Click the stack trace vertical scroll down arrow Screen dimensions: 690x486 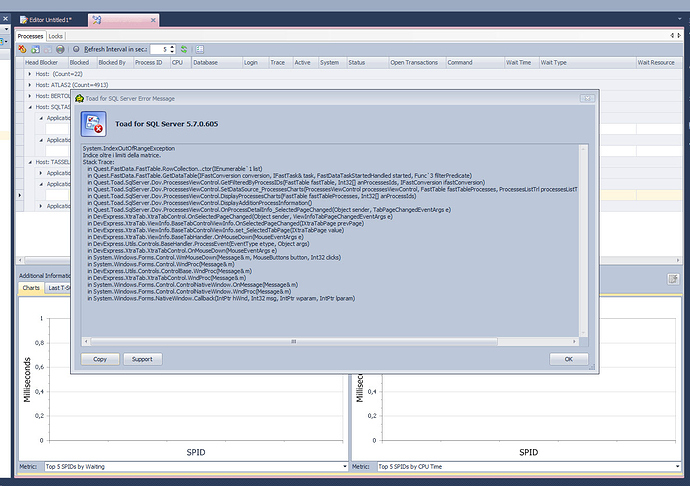point(584,333)
